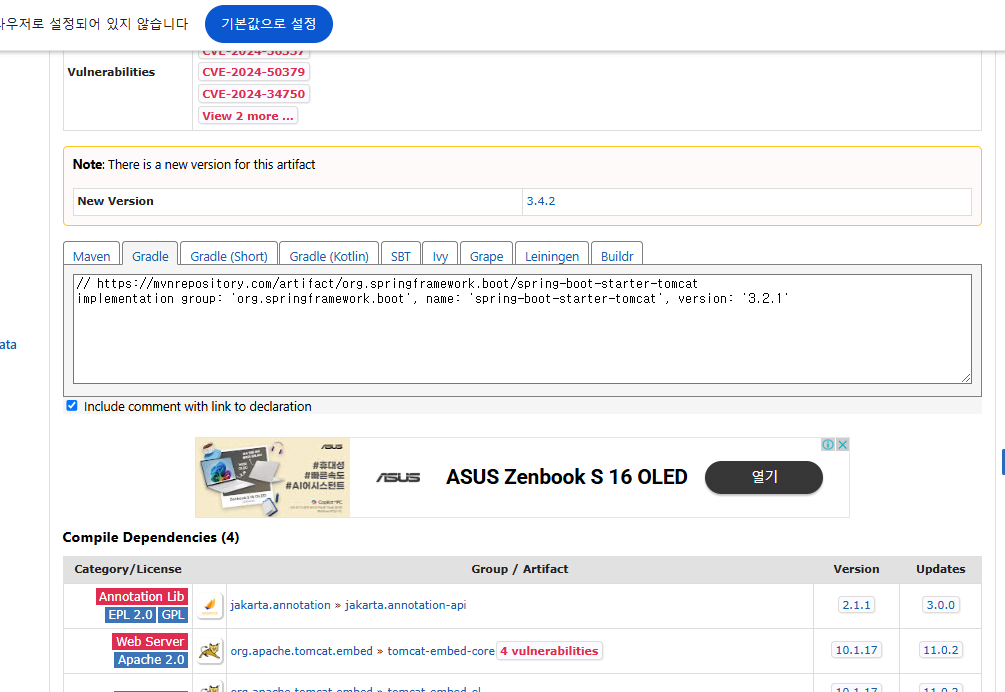Screen dimensions: 1005x692
Task: Switch to the Maven tab
Action: coord(92,256)
